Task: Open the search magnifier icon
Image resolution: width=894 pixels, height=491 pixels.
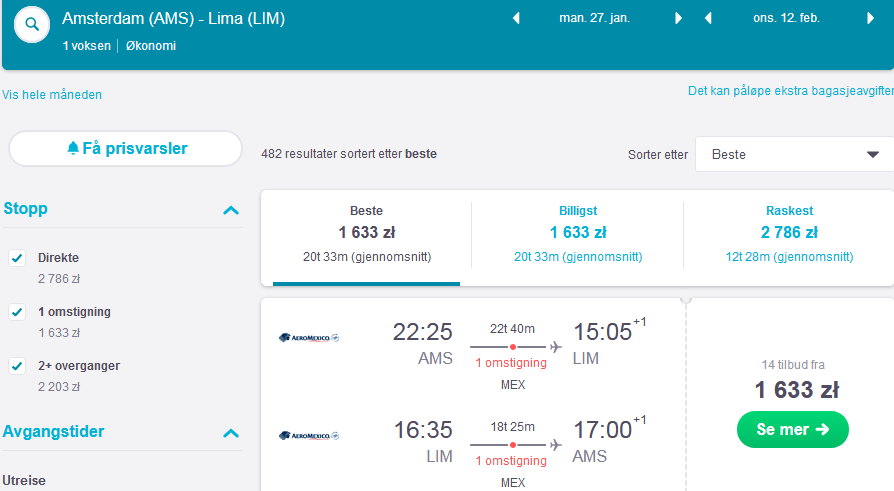Action: tap(32, 25)
